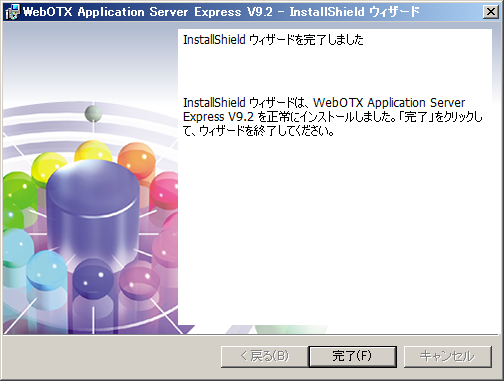The image size is (504, 381).
Task: Click the text "WebOTX Application Server" in message
Action: 389,102
